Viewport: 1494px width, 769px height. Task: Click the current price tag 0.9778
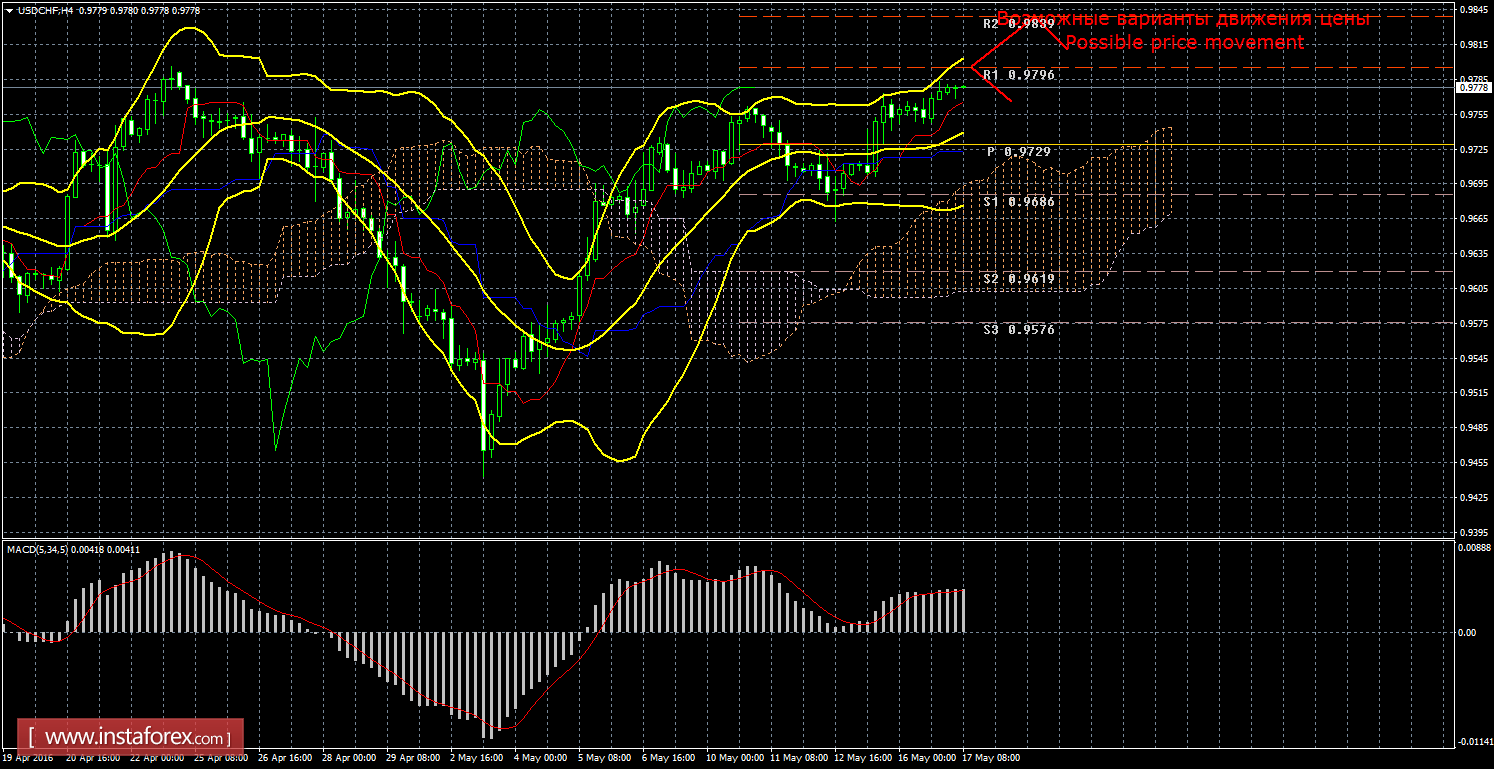point(1472,88)
